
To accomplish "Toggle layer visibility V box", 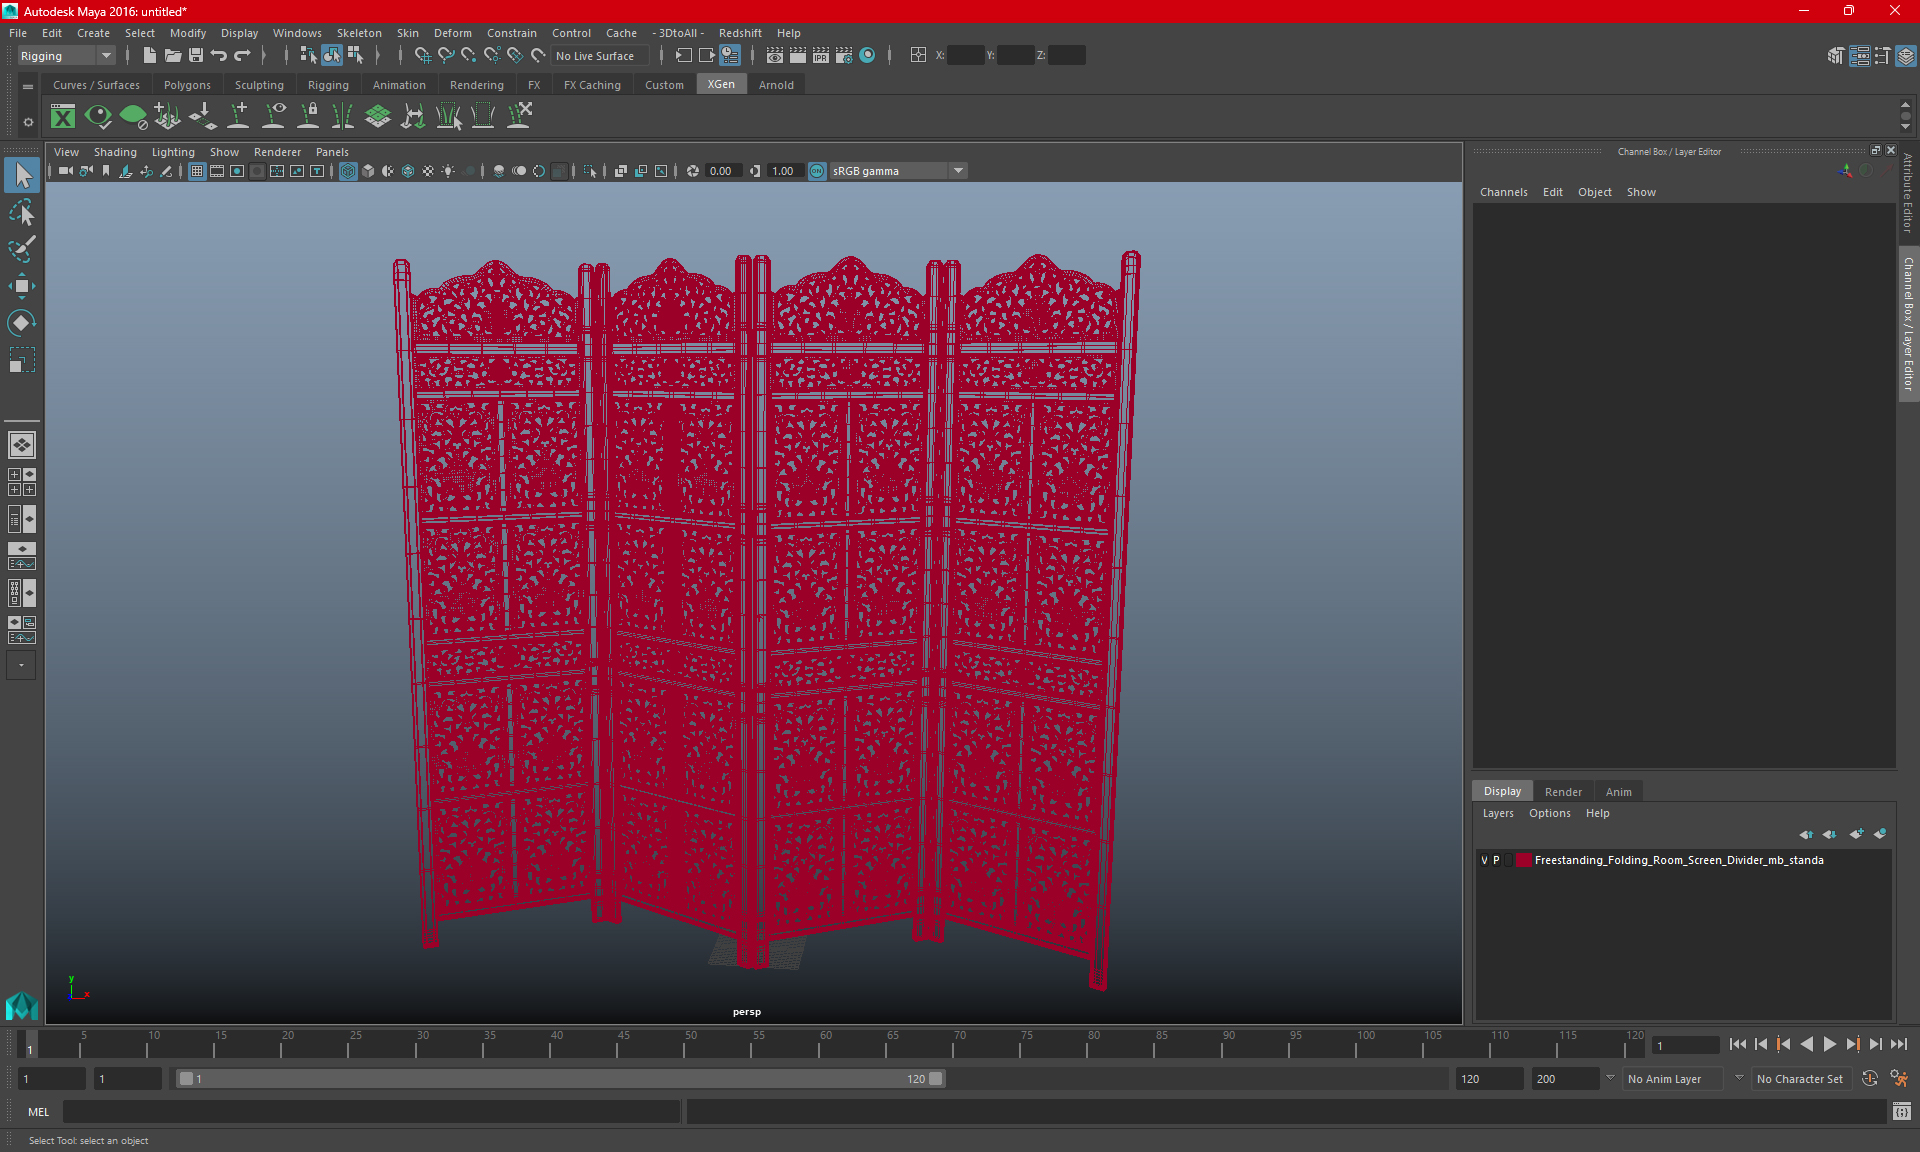I will tap(1484, 860).
